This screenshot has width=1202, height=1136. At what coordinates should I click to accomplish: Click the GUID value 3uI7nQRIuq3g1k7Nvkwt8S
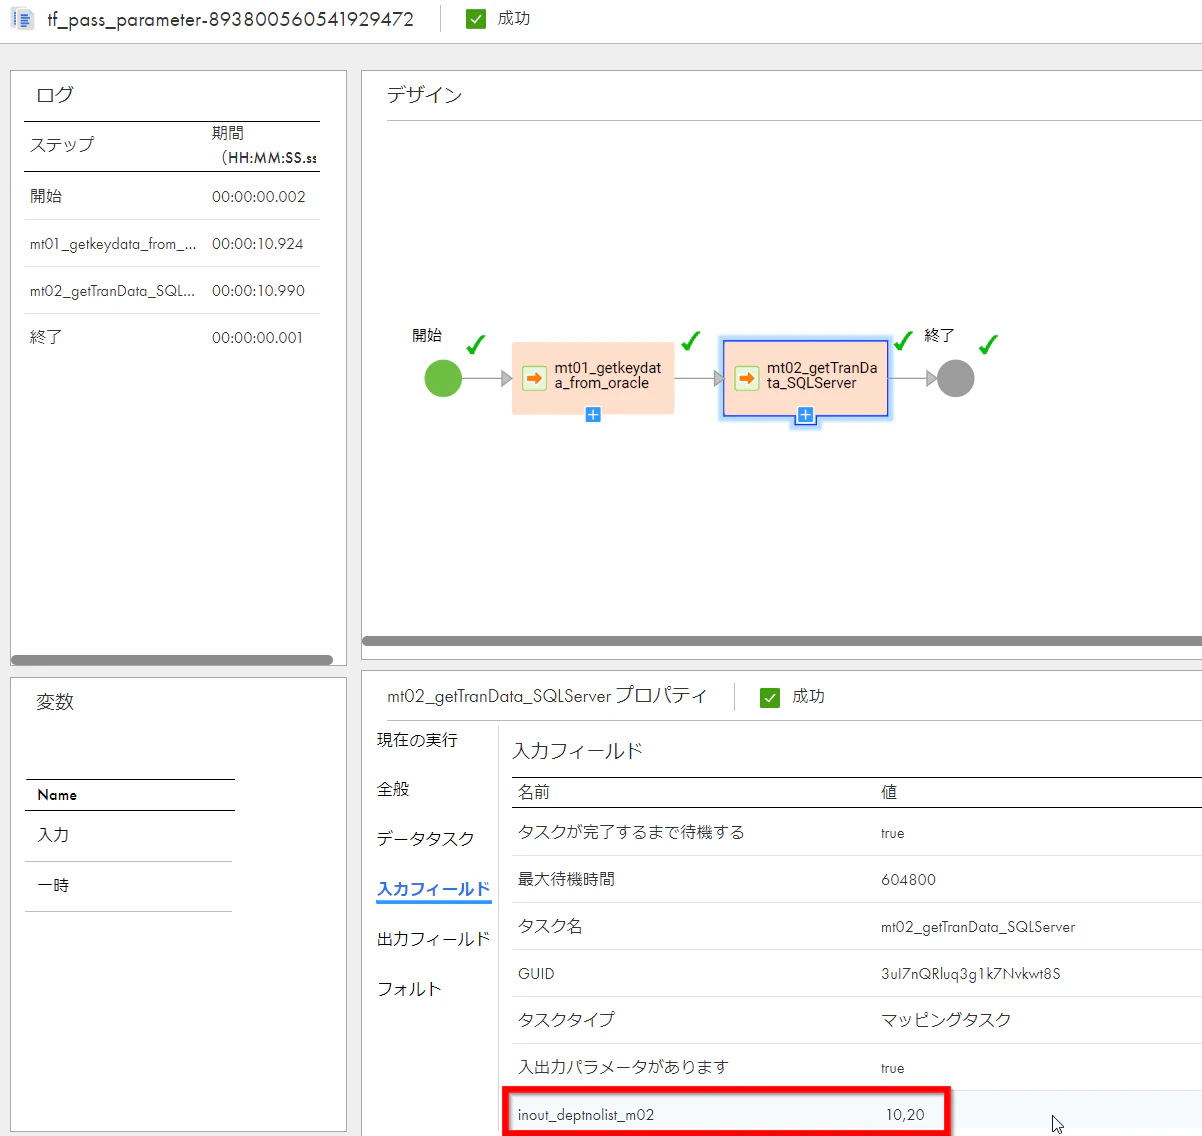click(x=970, y=974)
